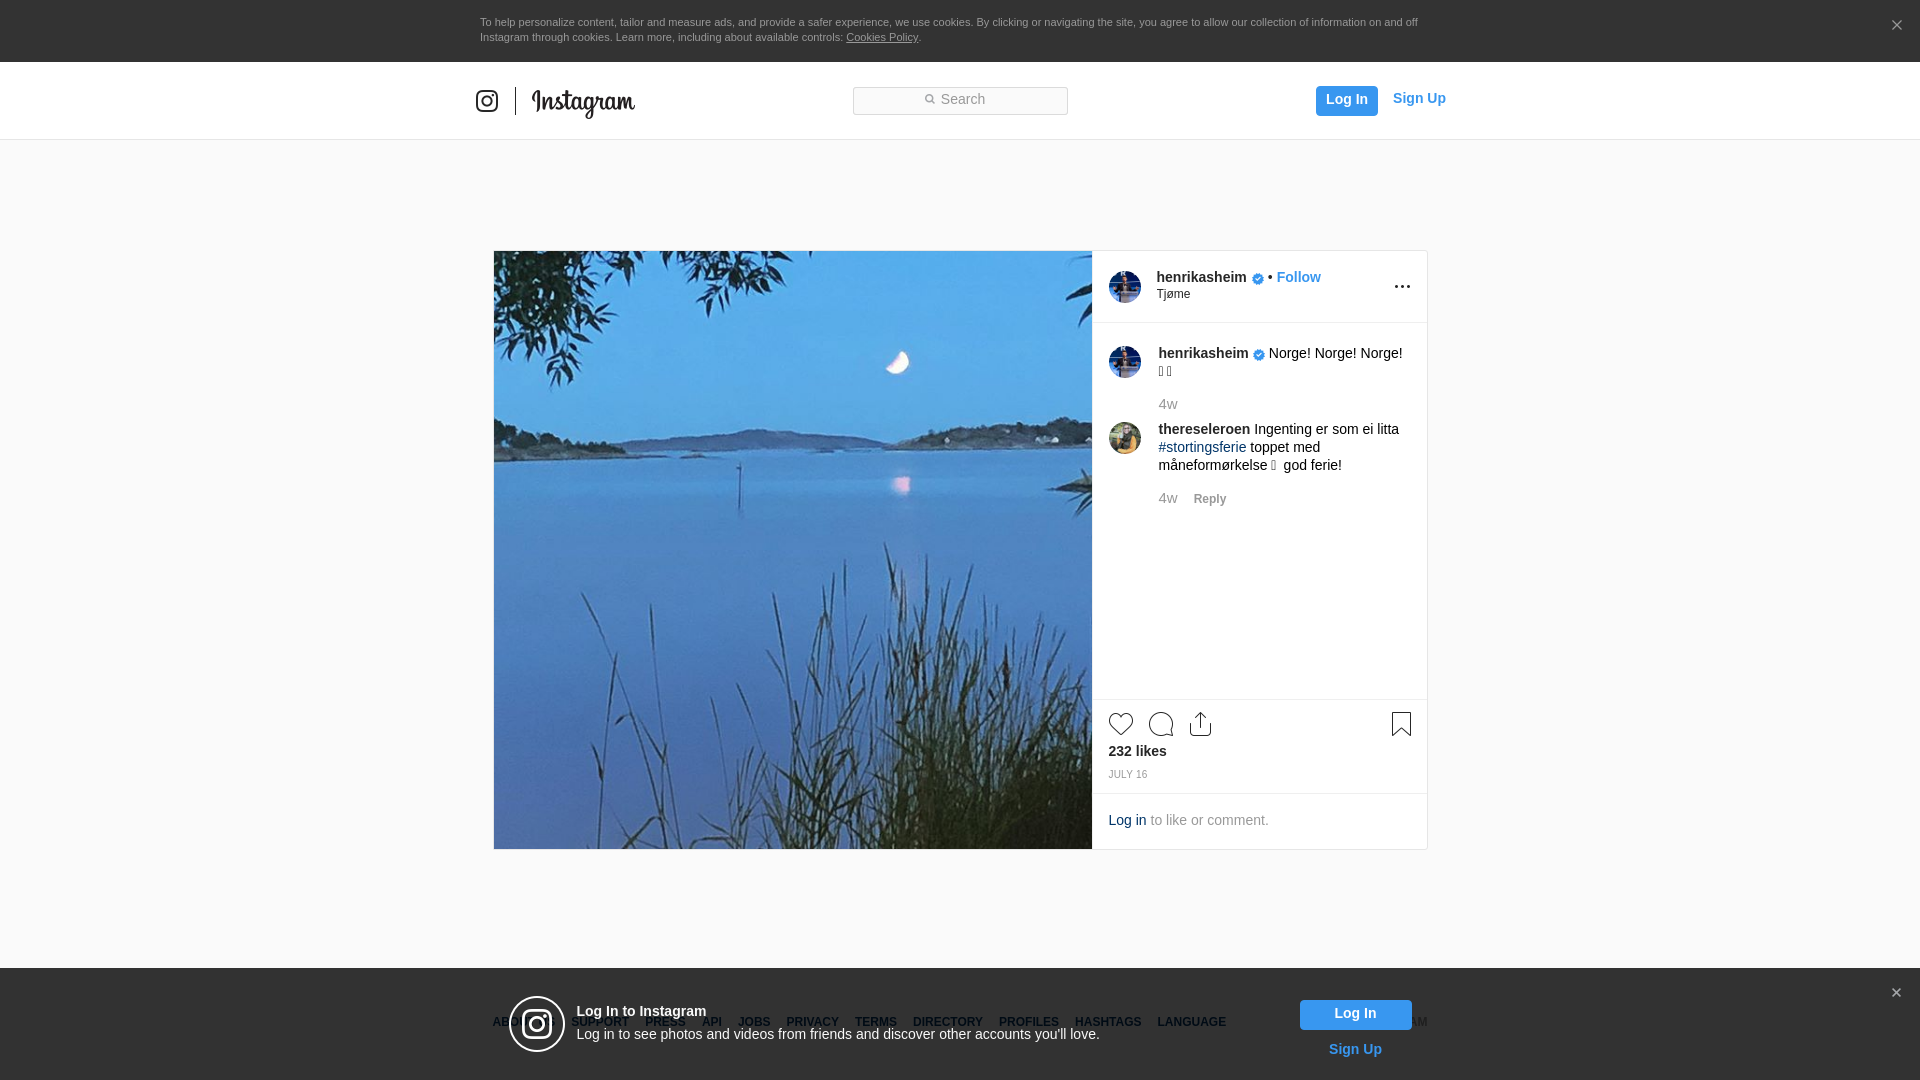
Task: Open the Sign Up header link
Action: pos(1419,98)
